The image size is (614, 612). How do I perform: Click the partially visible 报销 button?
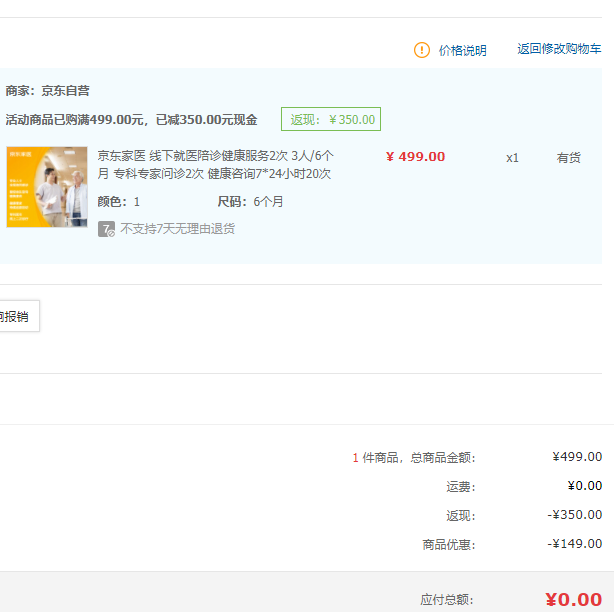(x=19, y=316)
